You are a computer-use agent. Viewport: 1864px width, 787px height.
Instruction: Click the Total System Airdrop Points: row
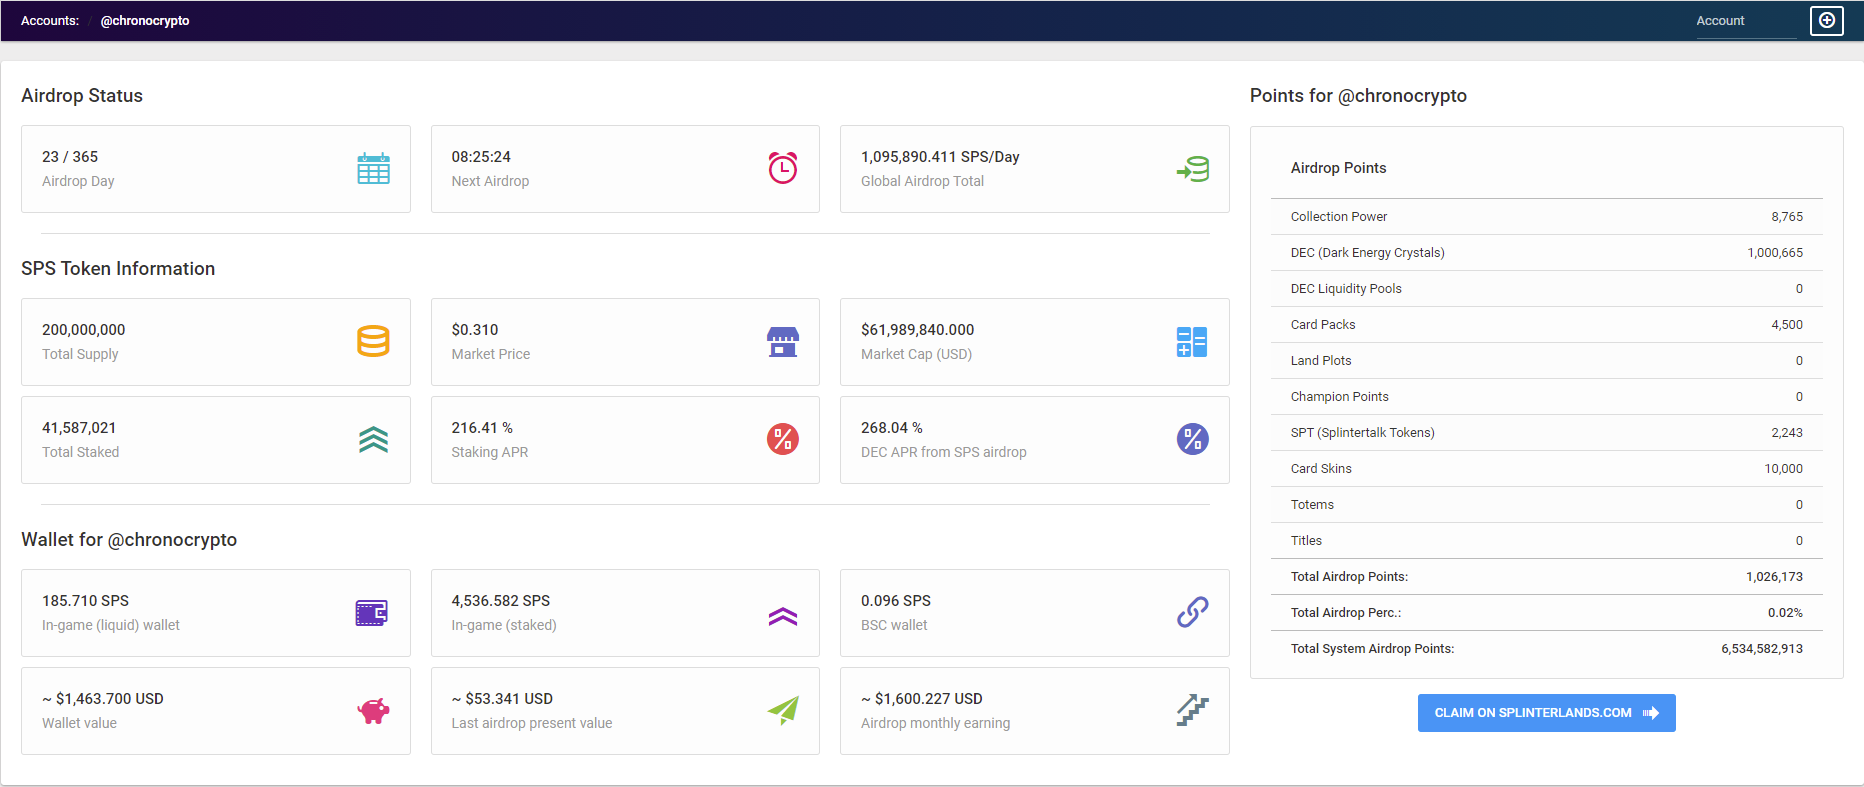[x=1546, y=649]
